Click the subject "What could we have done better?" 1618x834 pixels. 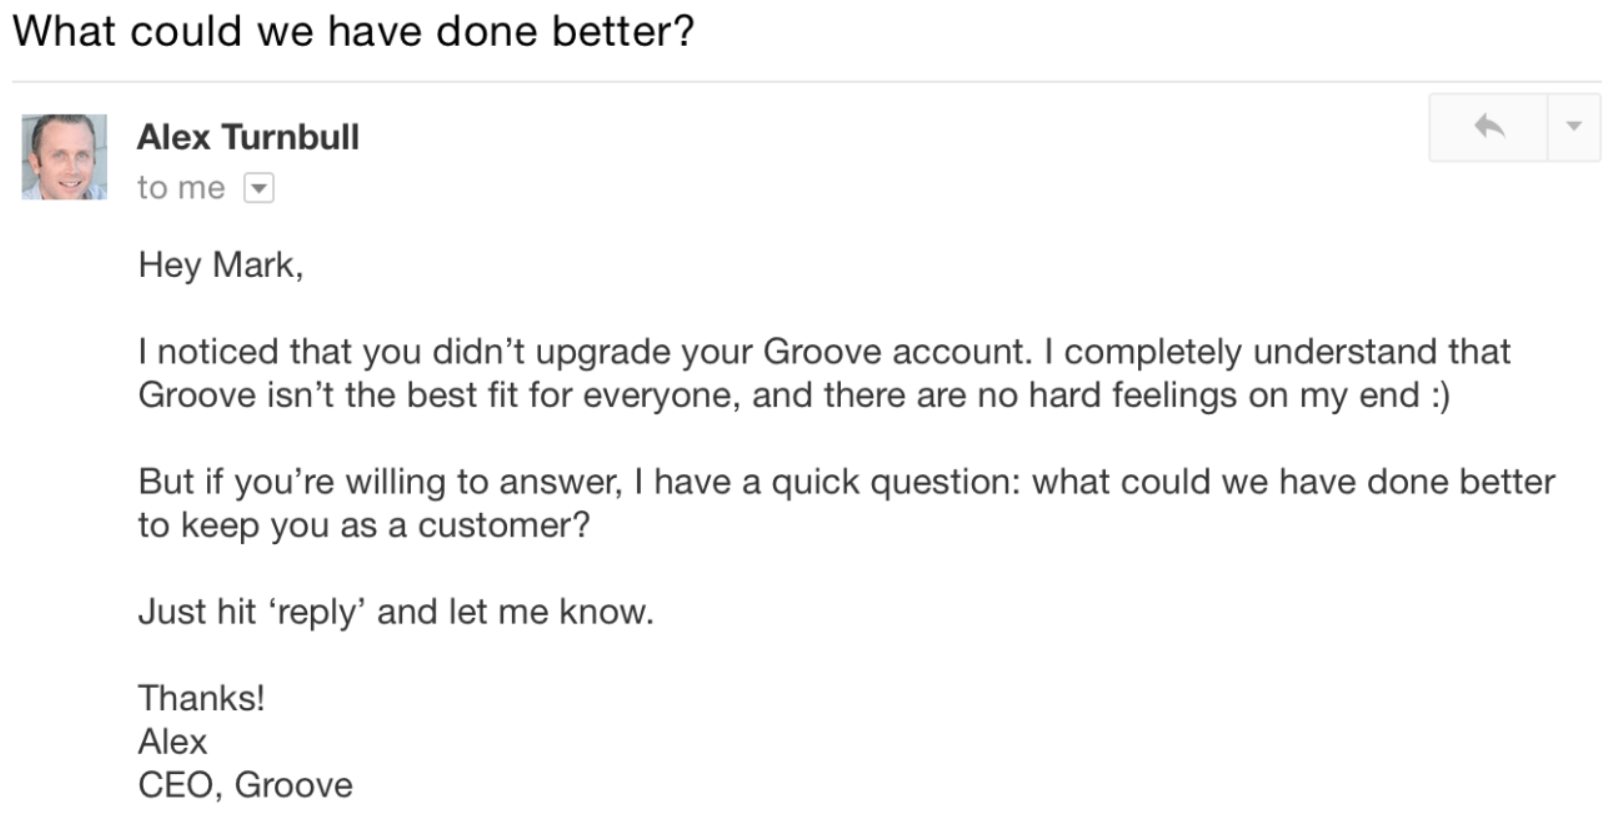pos(353,31)
